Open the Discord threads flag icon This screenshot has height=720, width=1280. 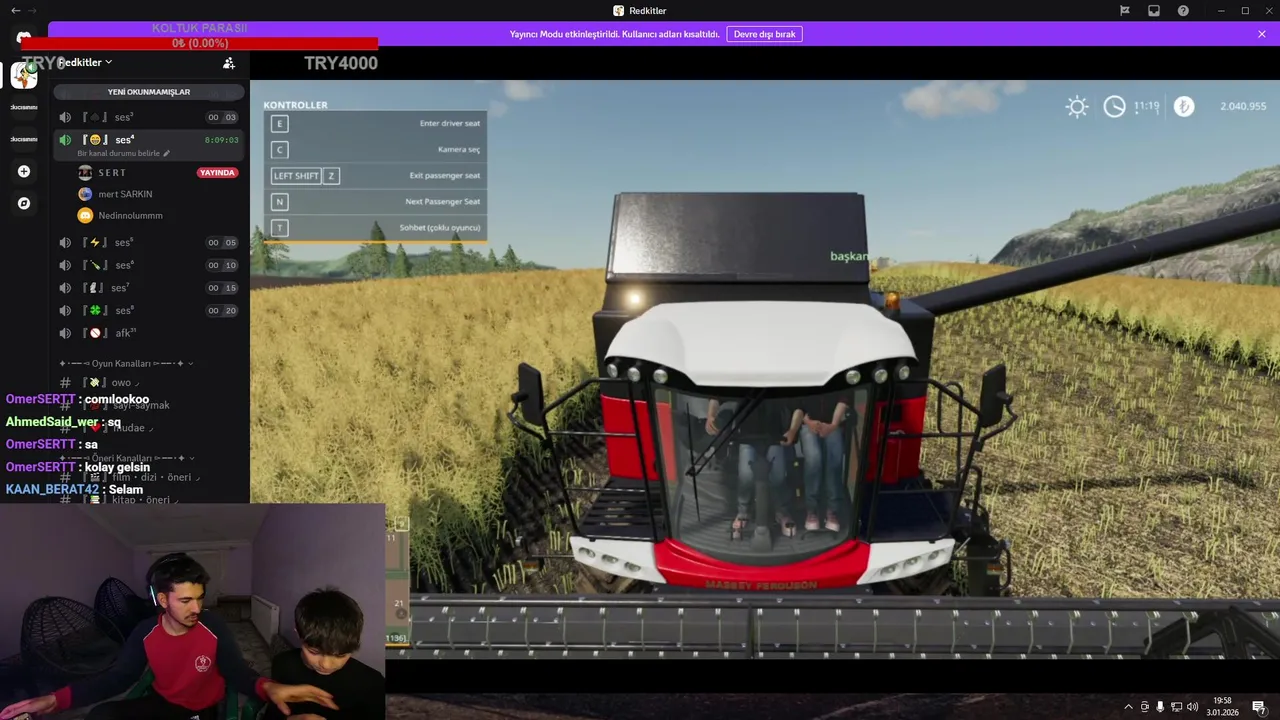click(1125, 10)
